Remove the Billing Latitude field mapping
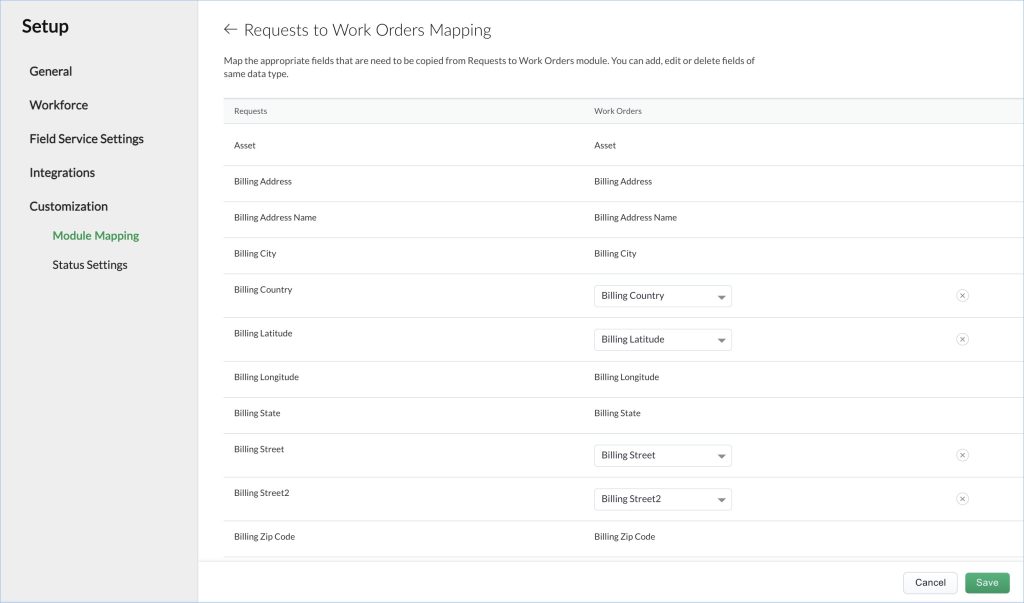The height and width of the screenshot is (603, 1024). [962, 339]
